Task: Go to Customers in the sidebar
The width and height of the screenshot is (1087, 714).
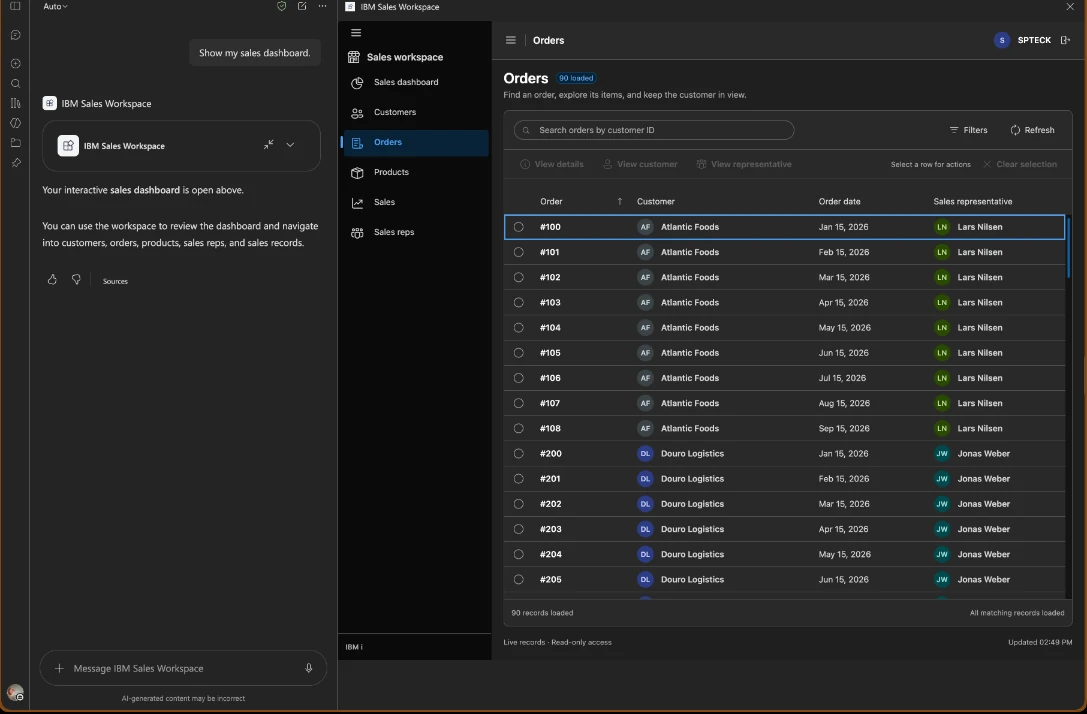Action: (x=416, y=112)
